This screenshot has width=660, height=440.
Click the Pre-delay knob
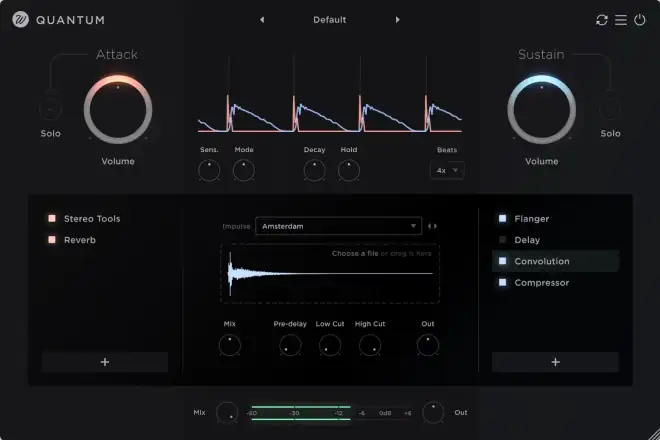[x=290, y=345]
